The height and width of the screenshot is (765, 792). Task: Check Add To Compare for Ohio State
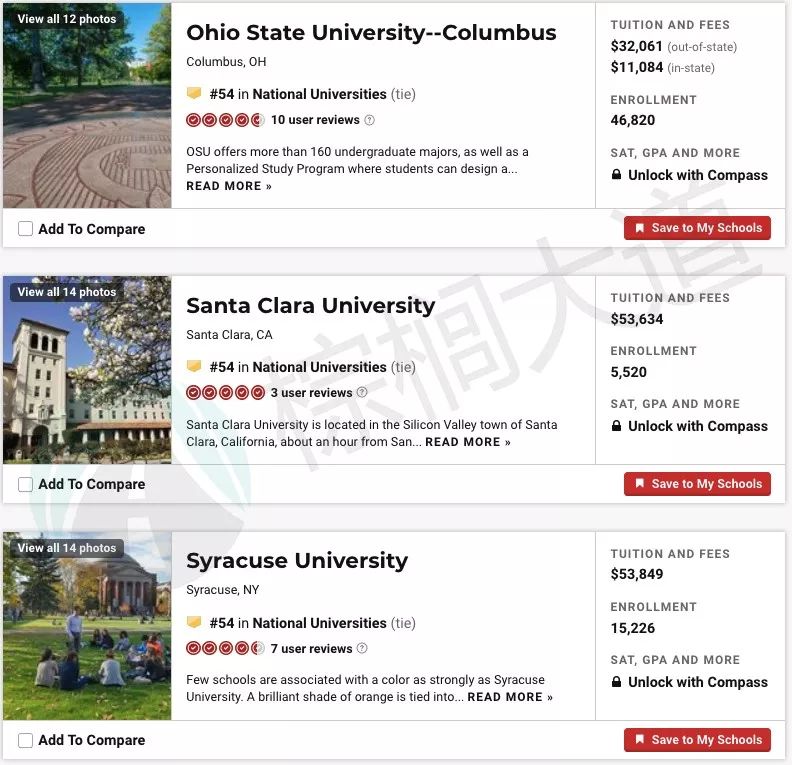[25, 229]
